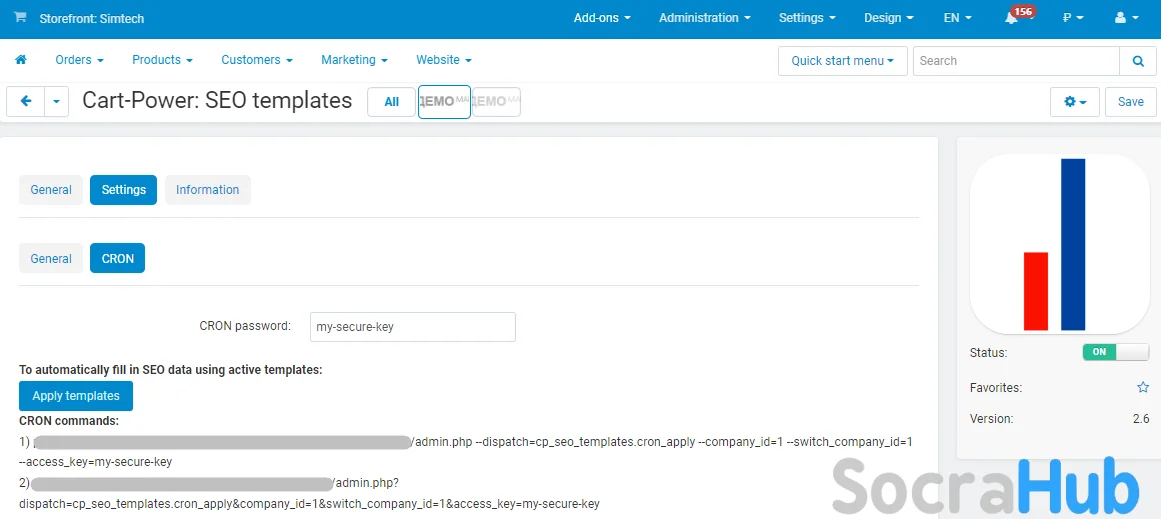Image resolution: width=1161 pixels, height=519 pixels.
Task: Select the All storefronts button
Action: point(391,102)
